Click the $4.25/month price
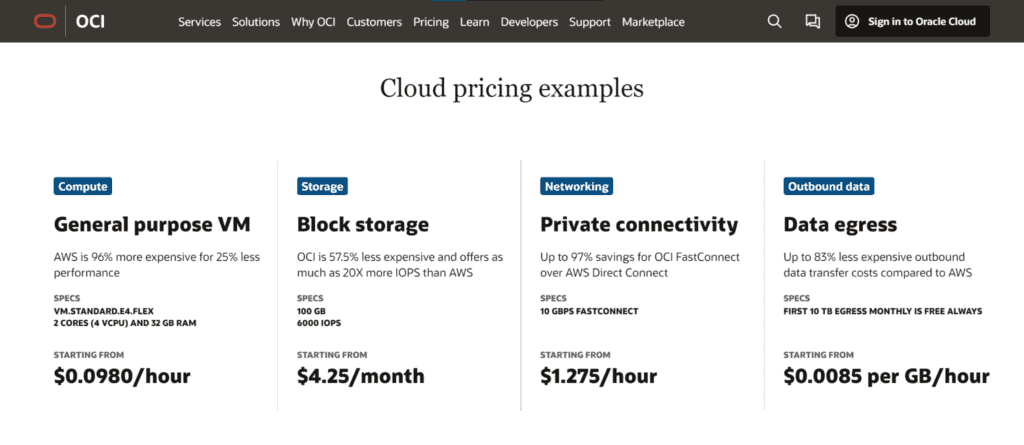This screenshot has width=1024, height=445. 360,376
